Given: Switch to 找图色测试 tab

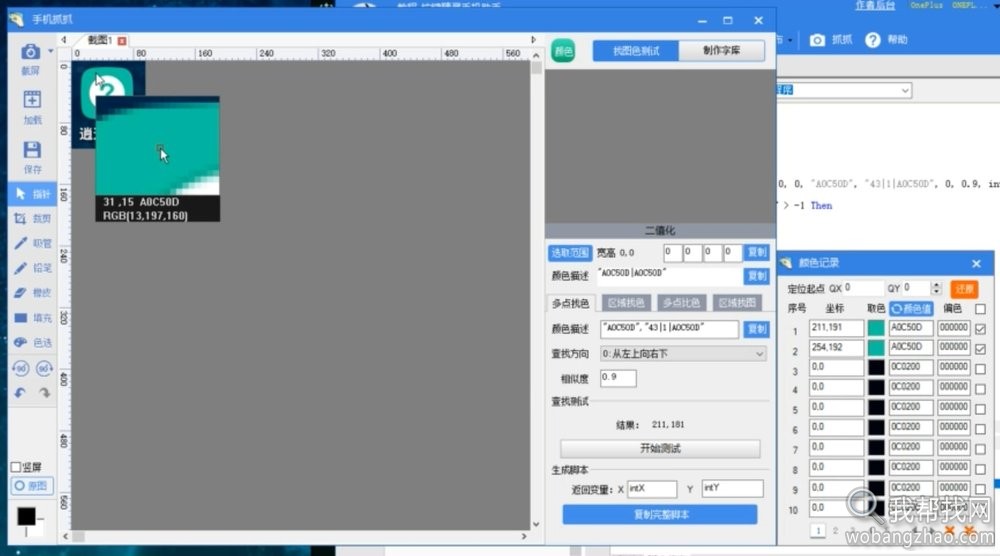Looking at the screenshot, I should click(636, 50).
